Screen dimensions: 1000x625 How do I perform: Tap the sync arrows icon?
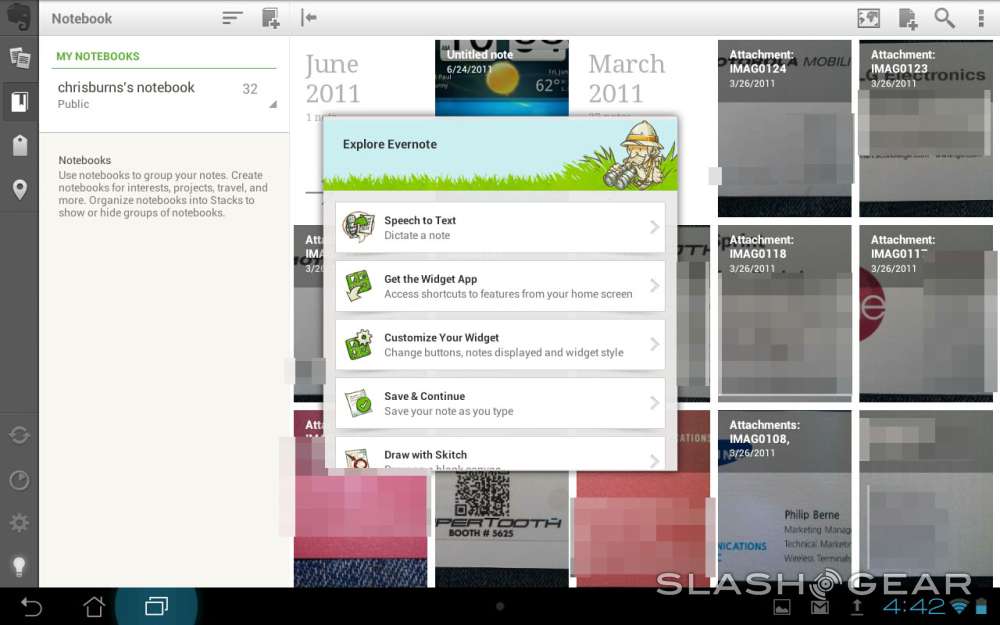(19, 435)
